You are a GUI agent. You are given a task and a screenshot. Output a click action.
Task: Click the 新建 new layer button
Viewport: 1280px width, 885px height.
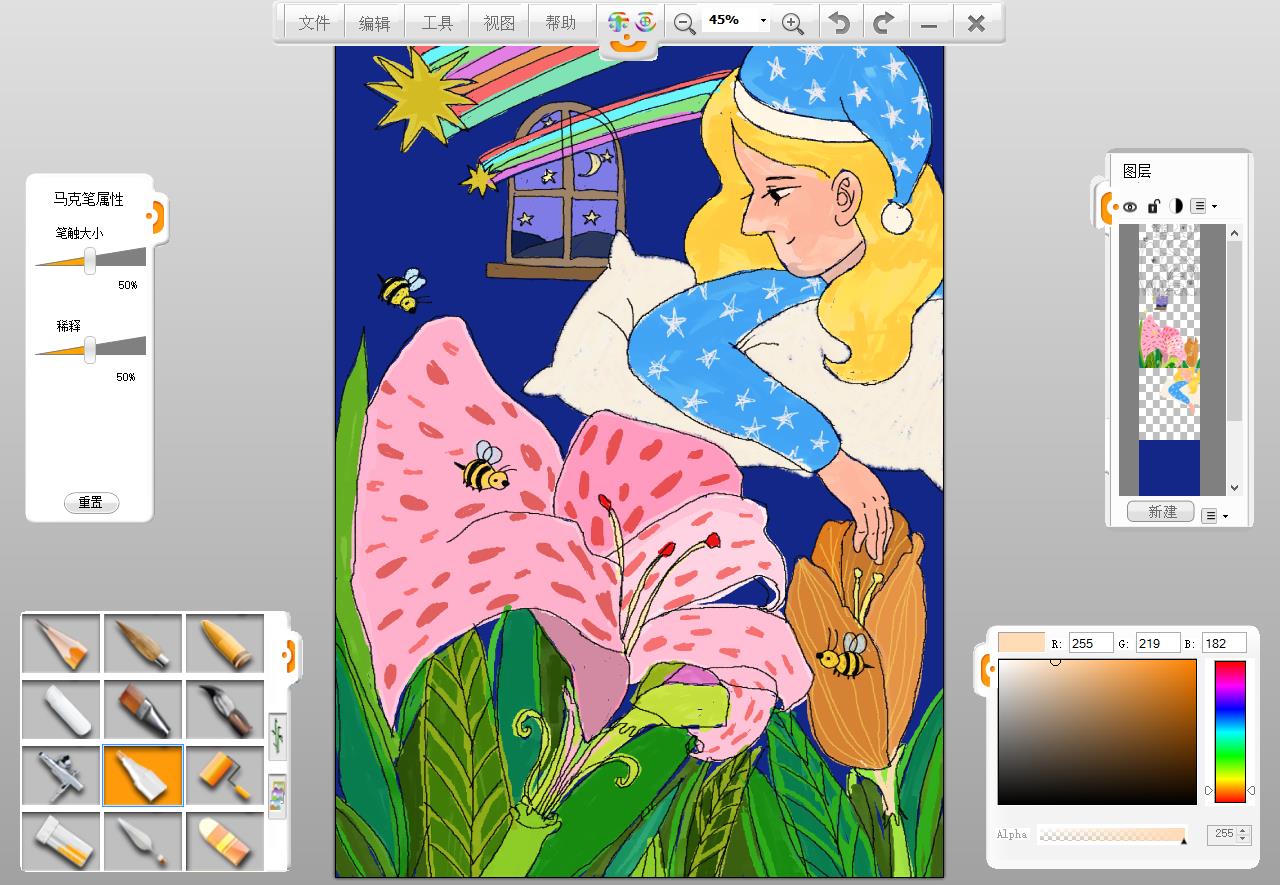[x=1162, y=512]
